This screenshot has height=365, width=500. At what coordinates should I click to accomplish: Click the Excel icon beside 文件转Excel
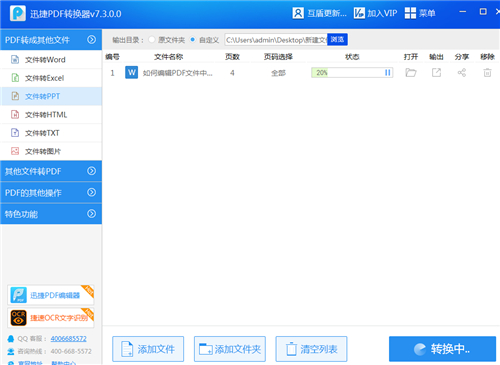[15, 78]
